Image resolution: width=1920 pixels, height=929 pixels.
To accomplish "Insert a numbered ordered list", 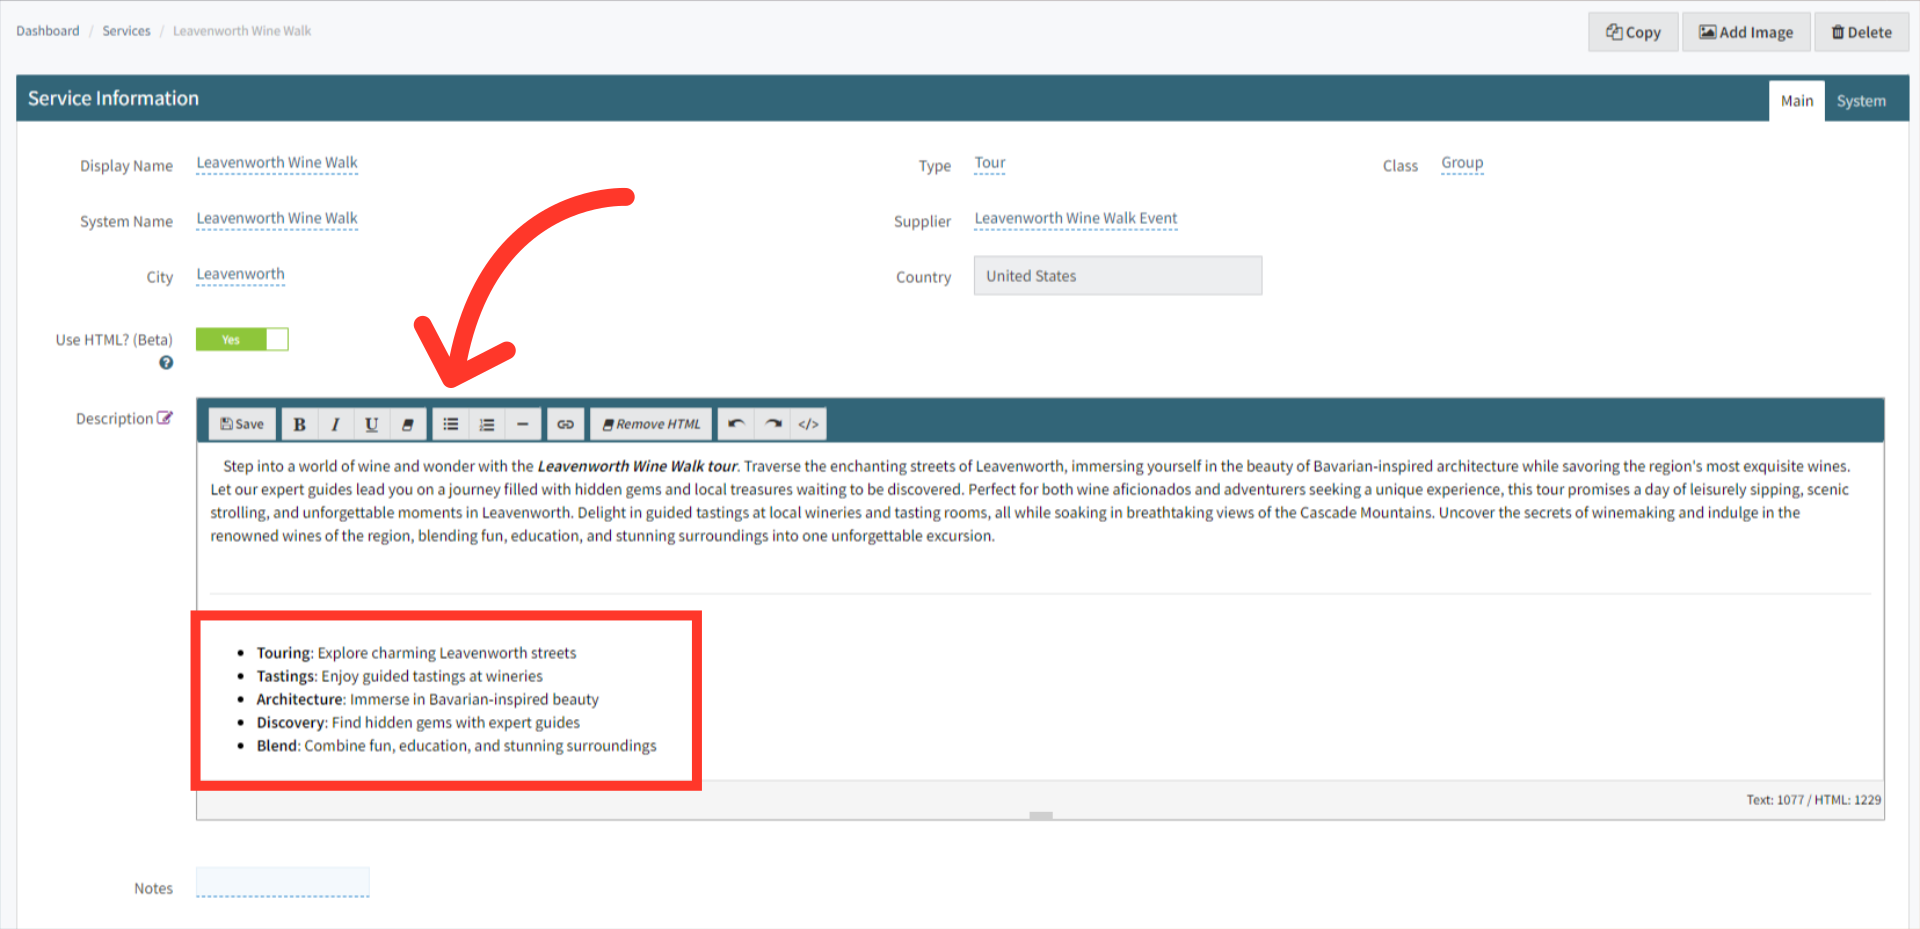I will [487, 424].
